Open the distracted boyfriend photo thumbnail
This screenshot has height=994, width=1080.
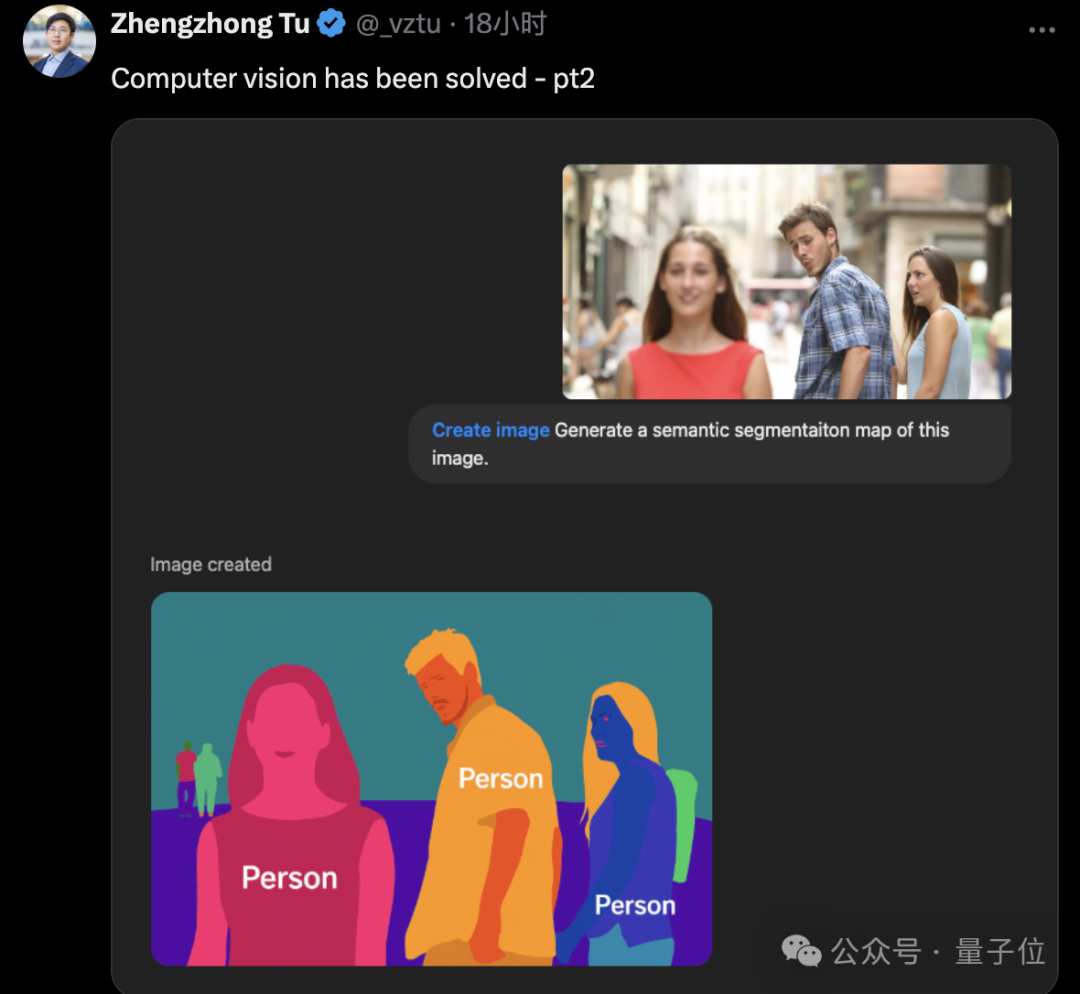pyautogui.click(x=787, y=282)
